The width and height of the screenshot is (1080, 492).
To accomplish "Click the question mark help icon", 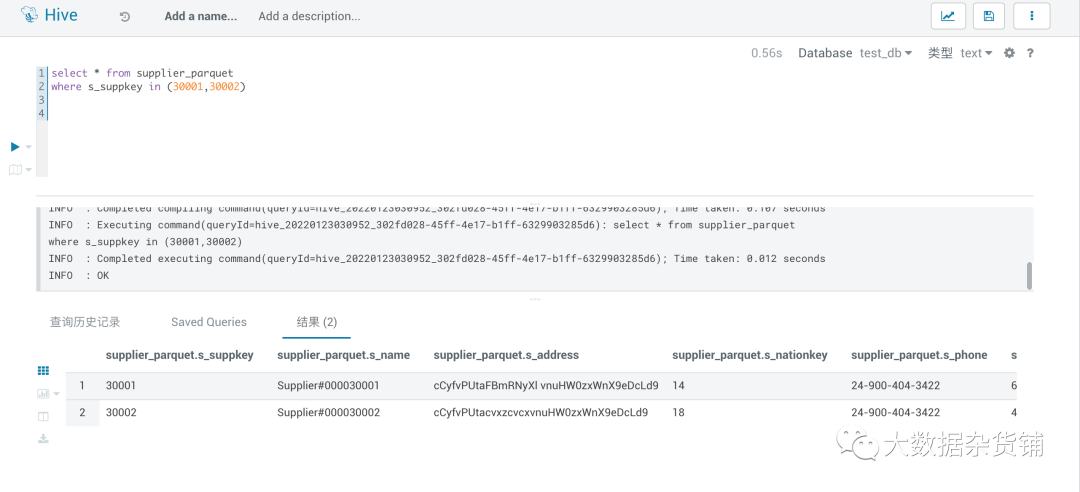I will (x=1030, y=53).
